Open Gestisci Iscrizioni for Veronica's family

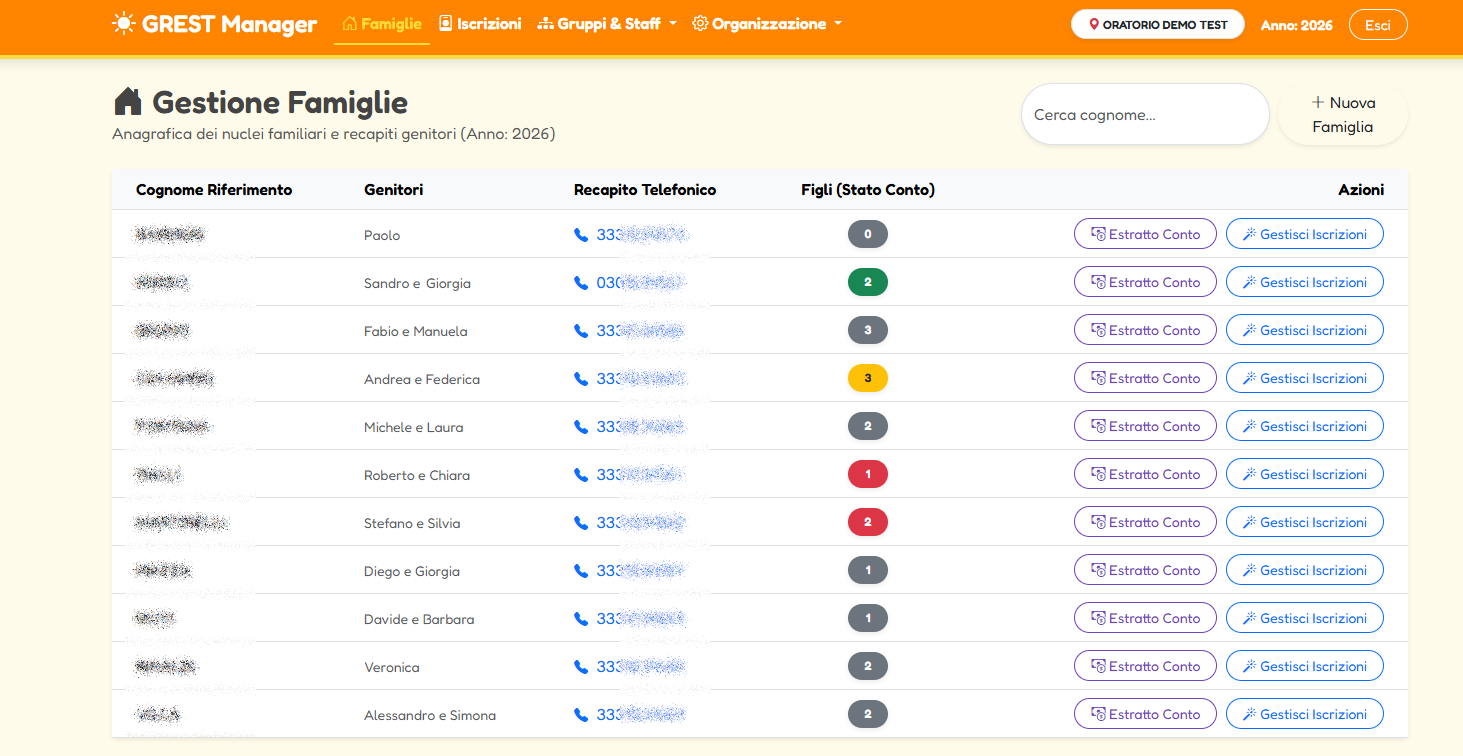pos(1305,666)
